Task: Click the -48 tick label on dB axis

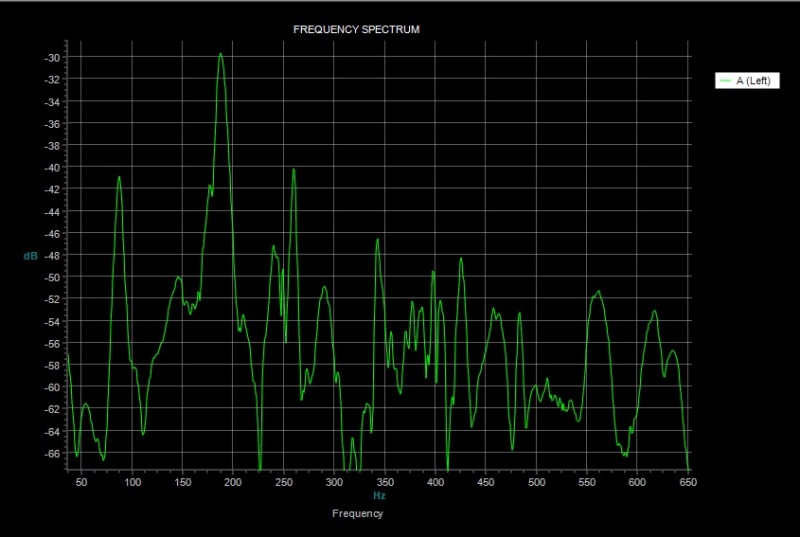Action: click(51, 255)
